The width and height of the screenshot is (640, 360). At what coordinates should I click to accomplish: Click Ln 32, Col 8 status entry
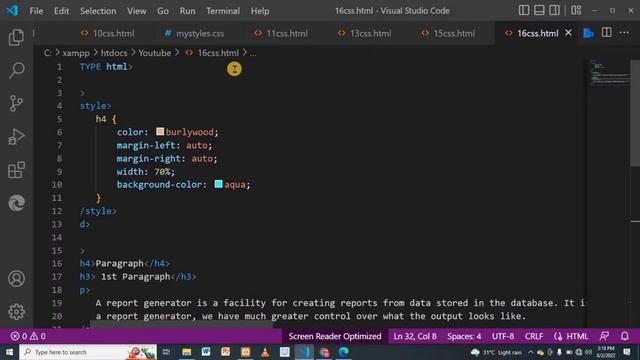(x=415, y=336)
